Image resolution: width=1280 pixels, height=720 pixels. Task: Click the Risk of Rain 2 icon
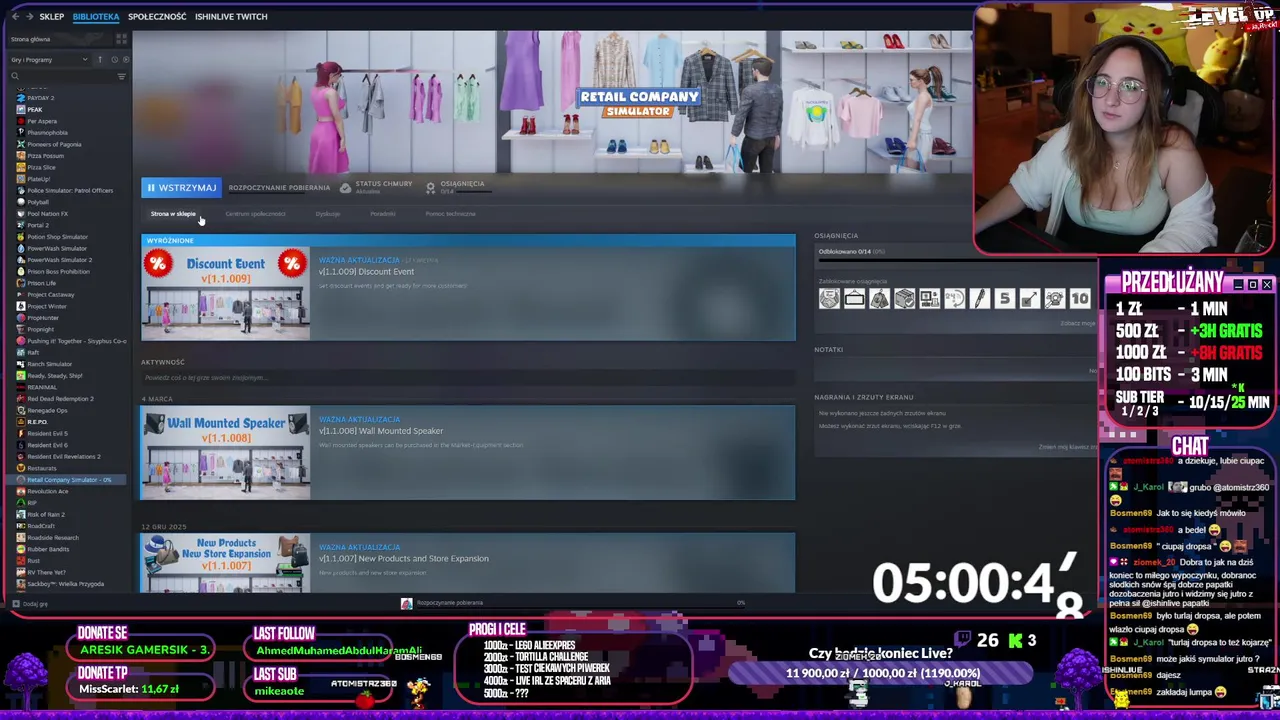coord(21,514)
